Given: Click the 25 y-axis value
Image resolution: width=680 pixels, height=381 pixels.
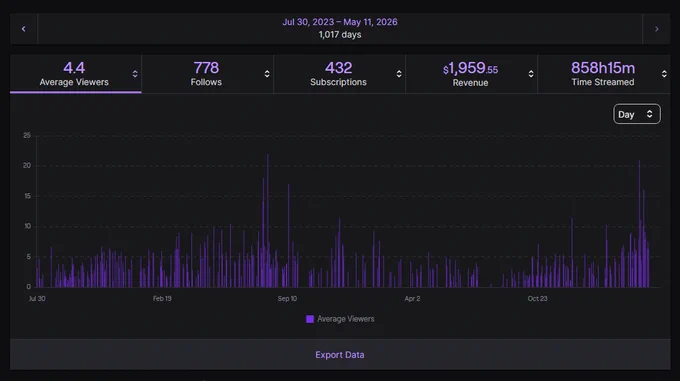Looking at the screenshot, I should click(x=27, y=136).
